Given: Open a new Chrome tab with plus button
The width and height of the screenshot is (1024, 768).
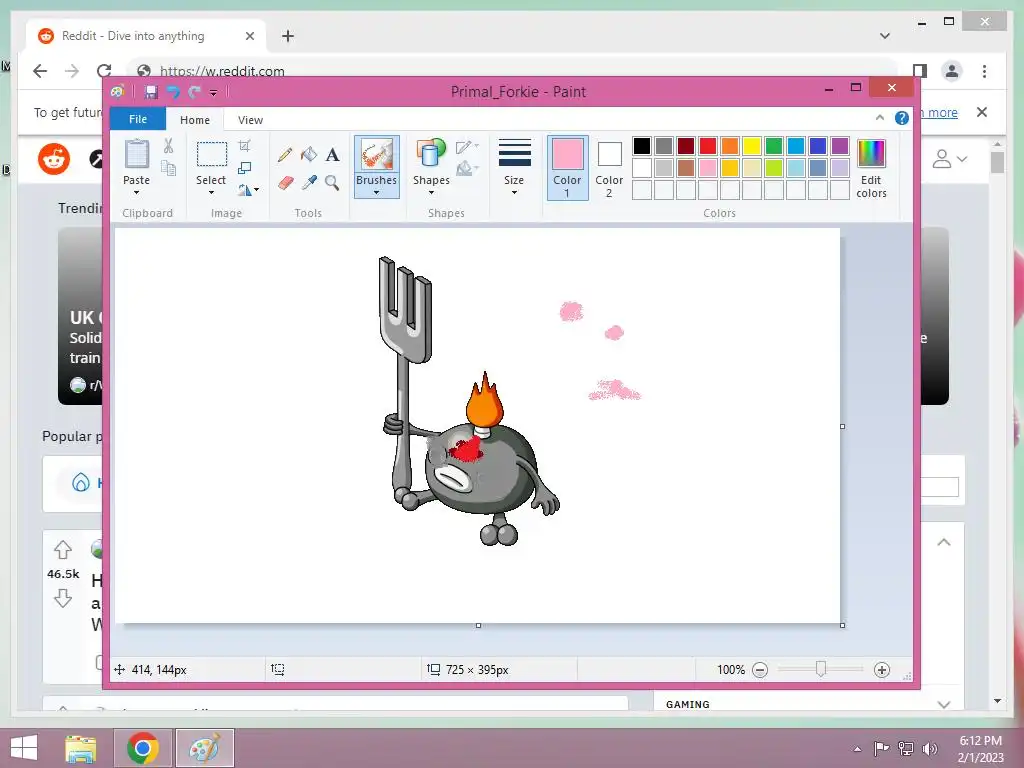Looking at the screenshot, I should [x=288, y=36].
